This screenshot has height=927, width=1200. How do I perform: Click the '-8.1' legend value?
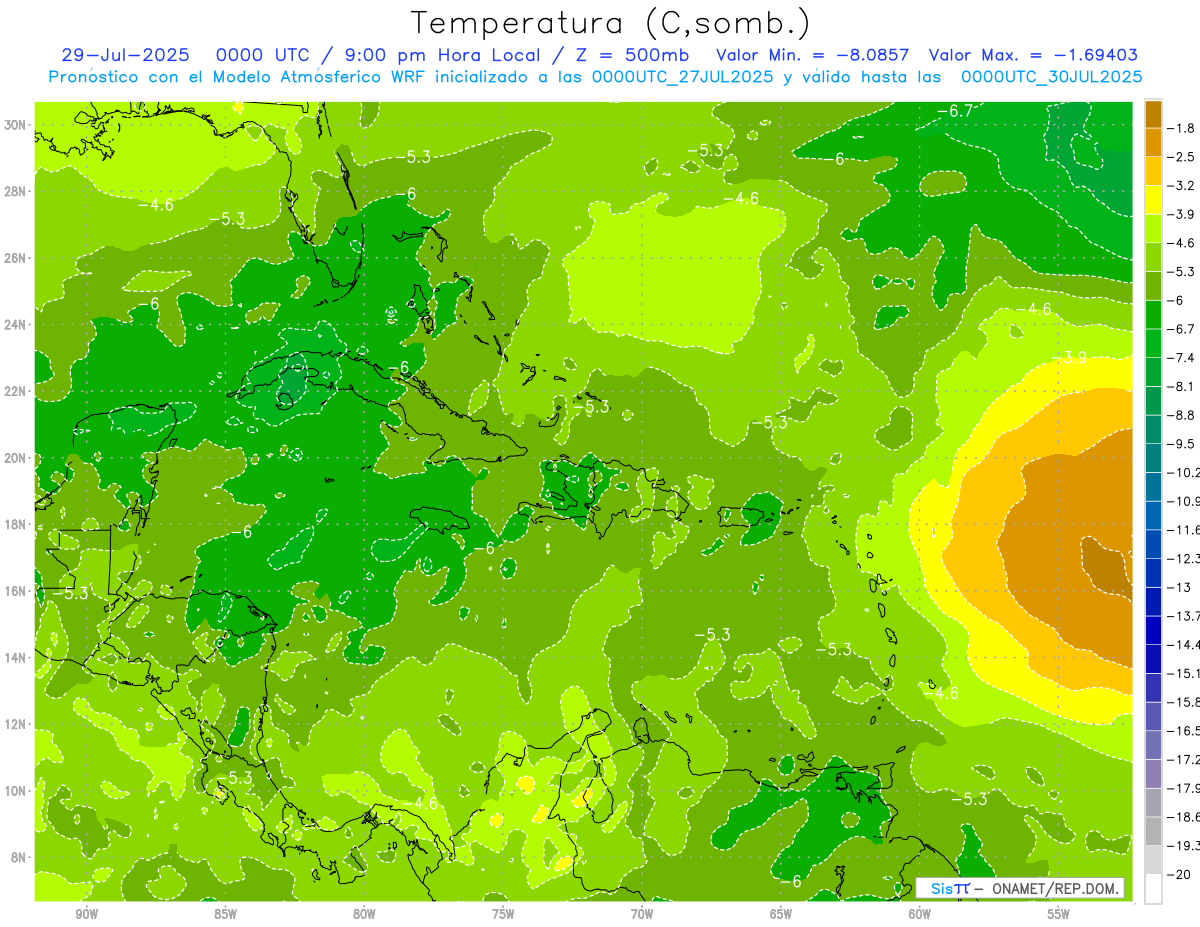[x=1181, y=387]
